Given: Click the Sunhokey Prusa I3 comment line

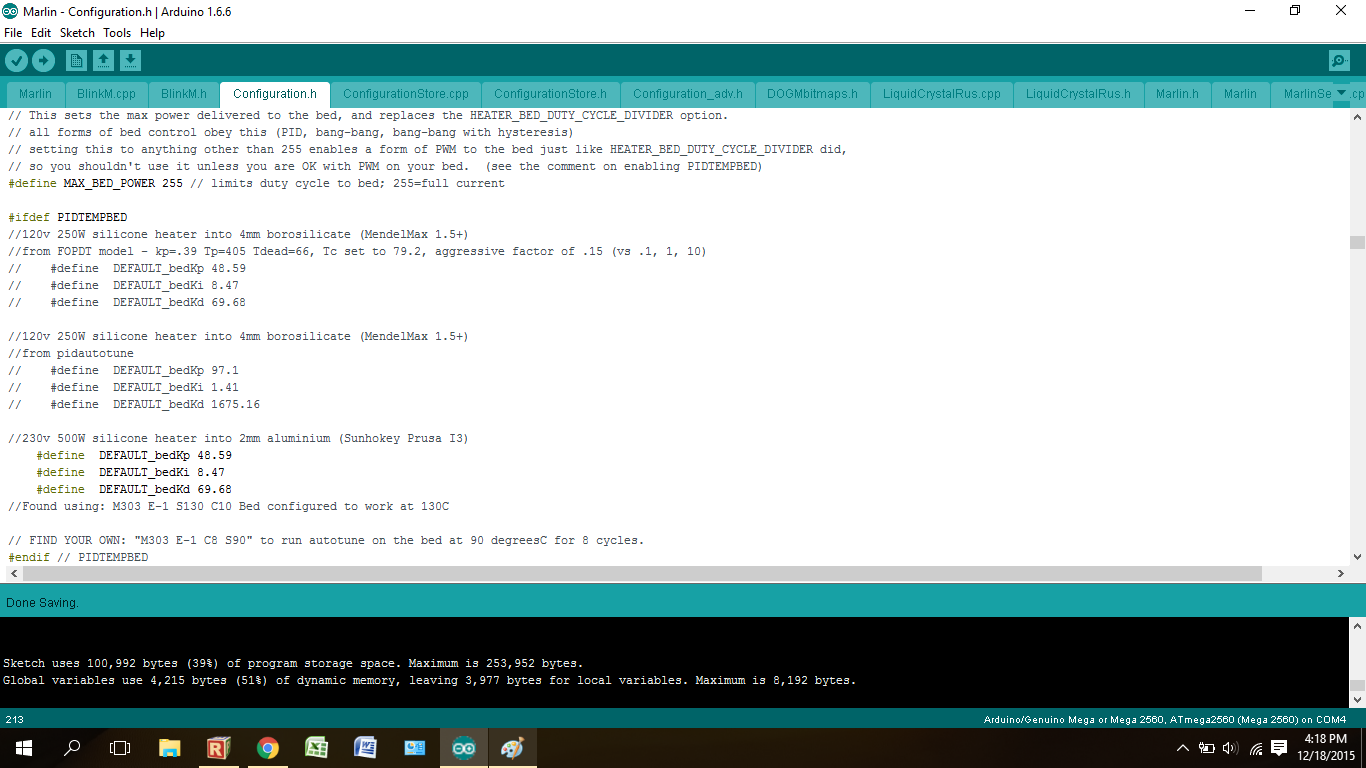Looking at the screenshot, I should click(238, 438).
